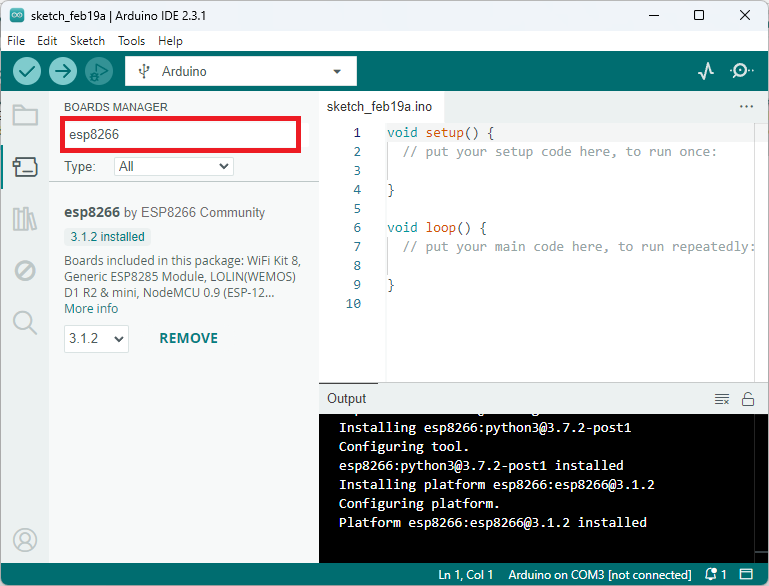Click the esp8266 search input field

pos(180,134)
